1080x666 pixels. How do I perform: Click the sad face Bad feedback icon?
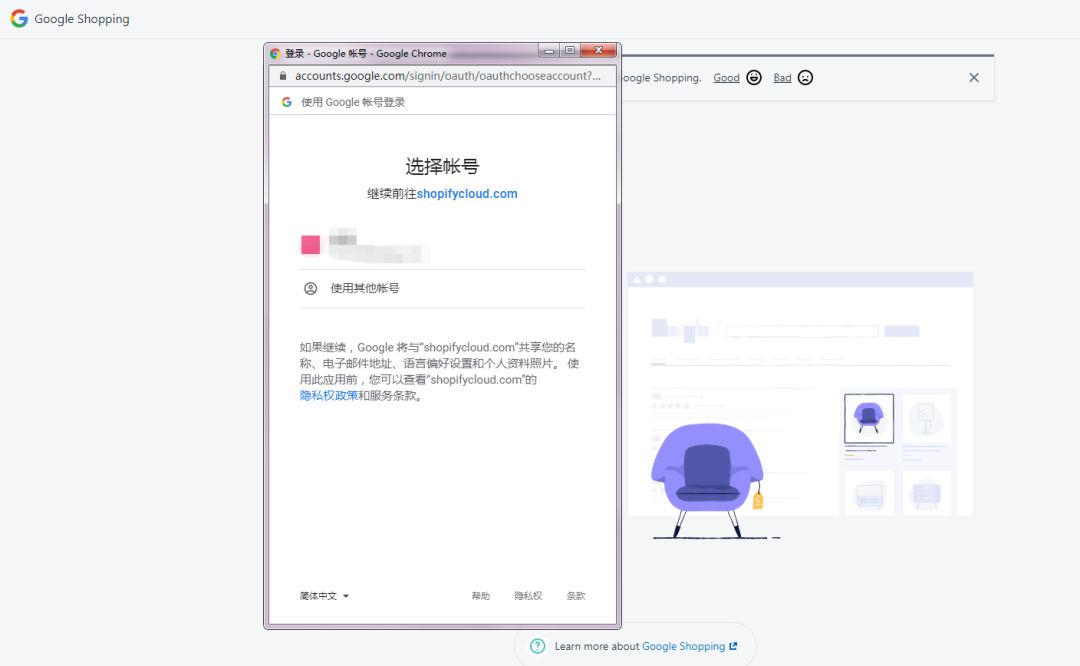tap(805, 77)
